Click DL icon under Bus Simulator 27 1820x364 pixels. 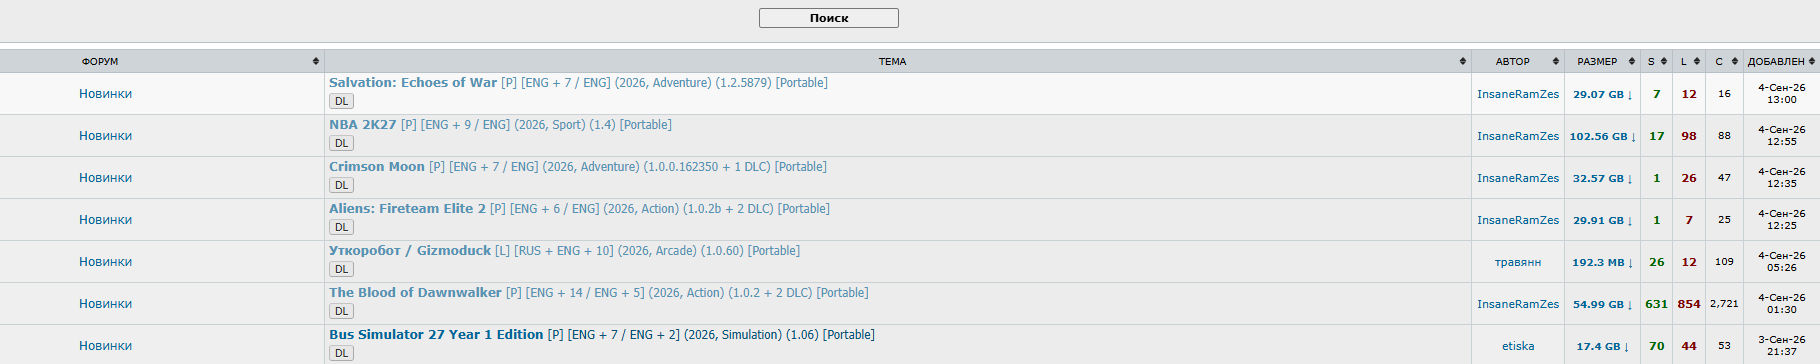coord(341,353)
